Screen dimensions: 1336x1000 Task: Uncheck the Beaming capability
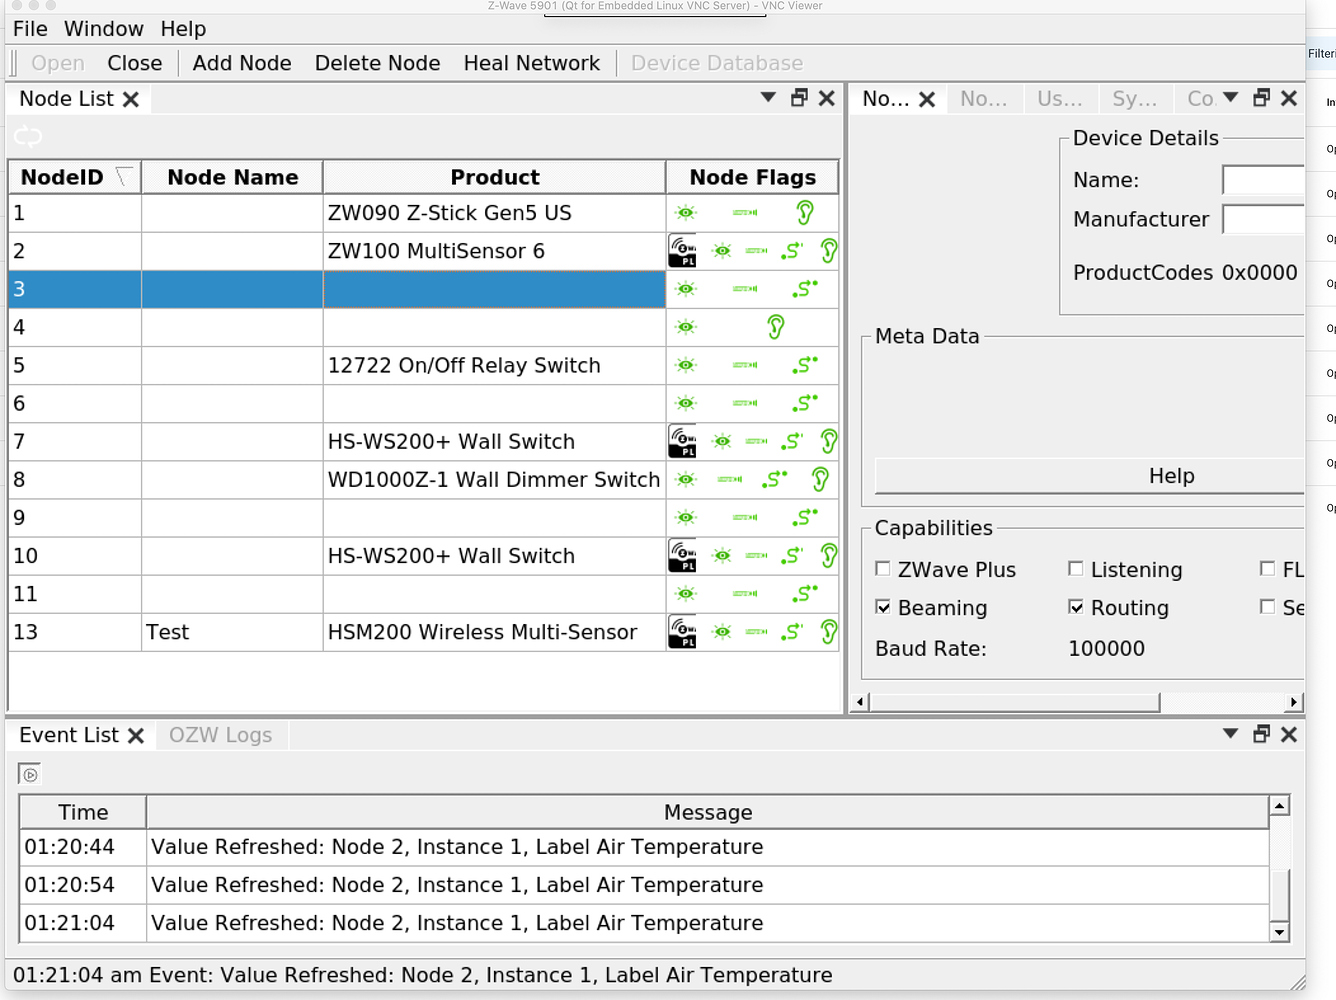point(883,607)
